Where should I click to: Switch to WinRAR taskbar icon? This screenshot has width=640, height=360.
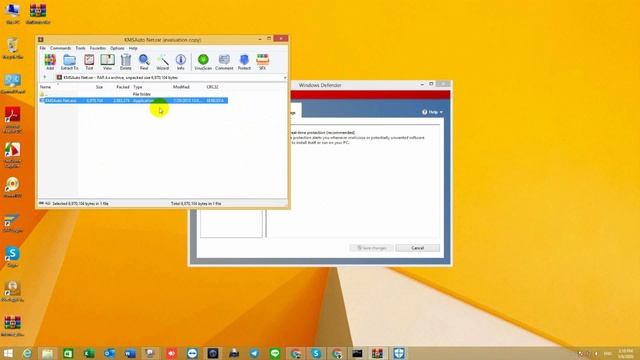pyautogui.click(x=377, y=353)
